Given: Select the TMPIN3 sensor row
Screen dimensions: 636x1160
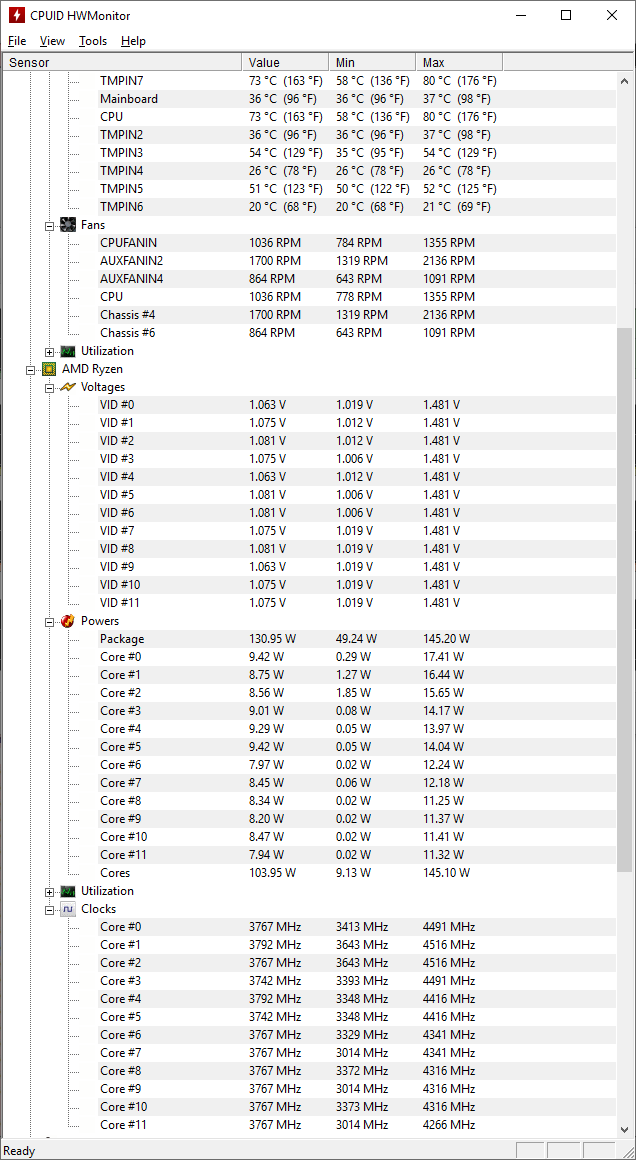Looking at the screenshot, I should point(356,152).
